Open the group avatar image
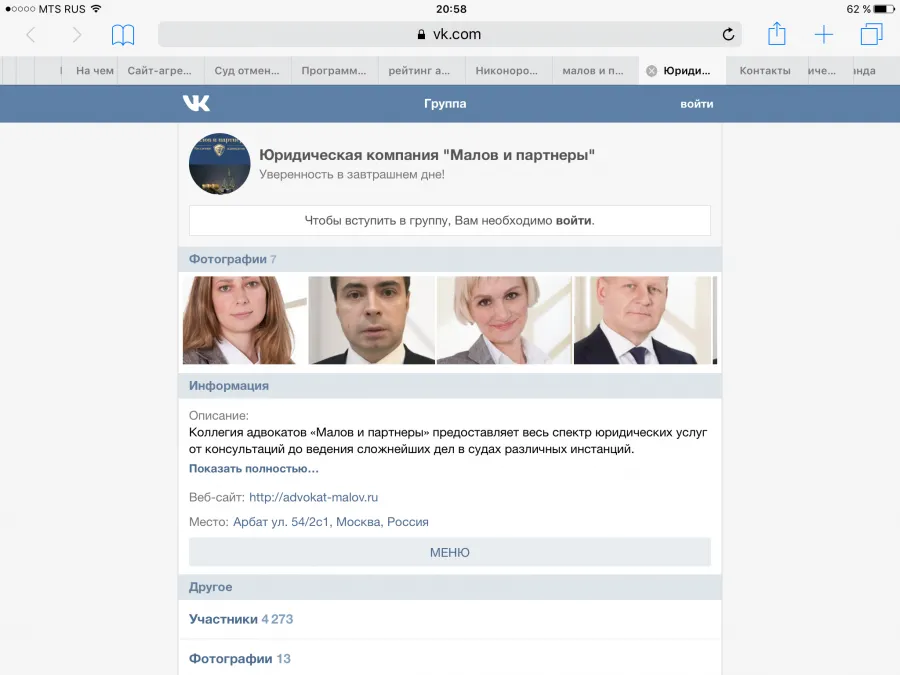Image resolution: width=900 pixels, height=675 pixels. tap(220, 164)
